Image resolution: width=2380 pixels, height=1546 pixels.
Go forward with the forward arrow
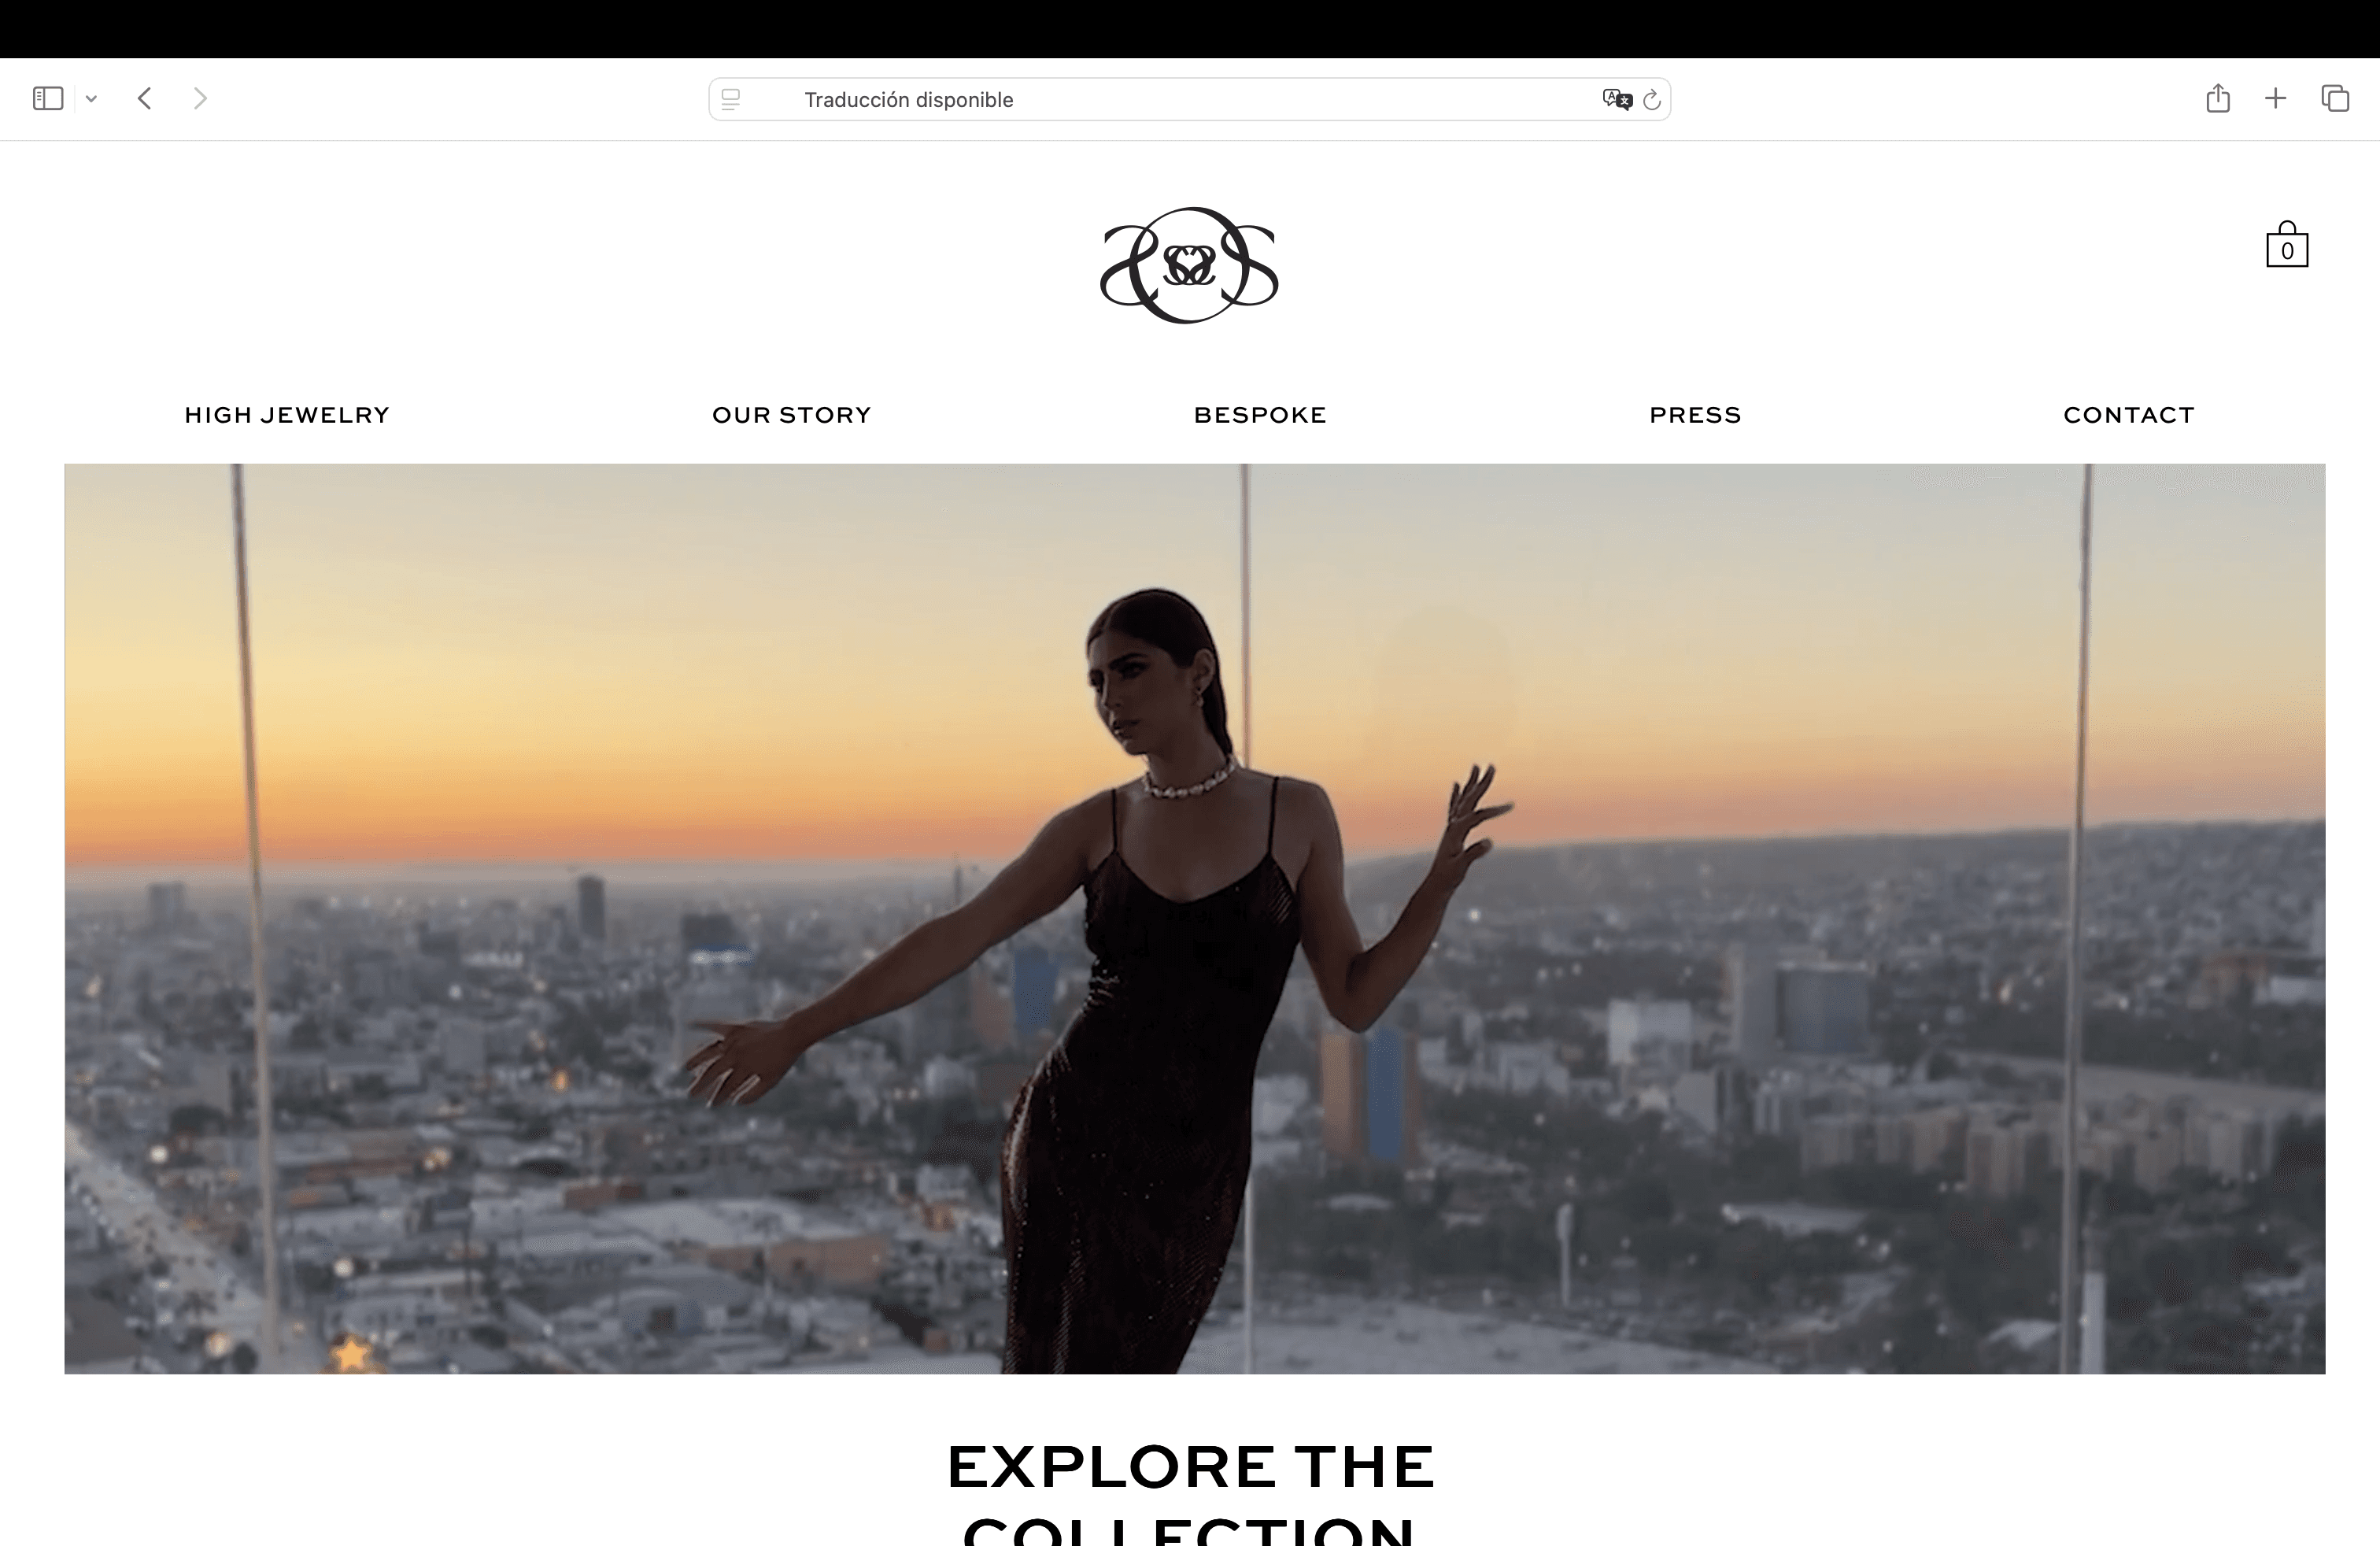200,98
